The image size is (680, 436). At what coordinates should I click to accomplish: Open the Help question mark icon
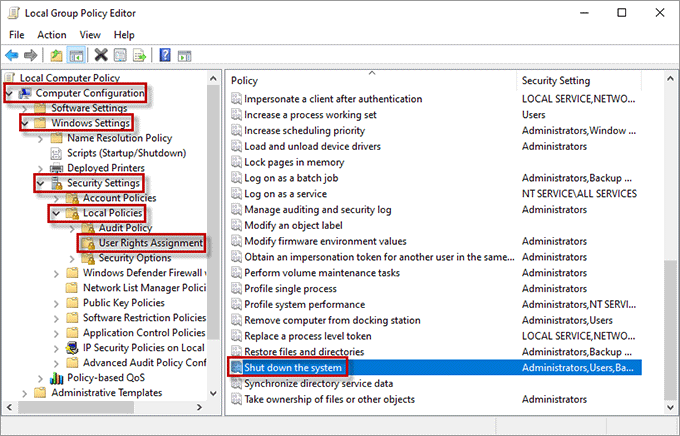(165, 55)
